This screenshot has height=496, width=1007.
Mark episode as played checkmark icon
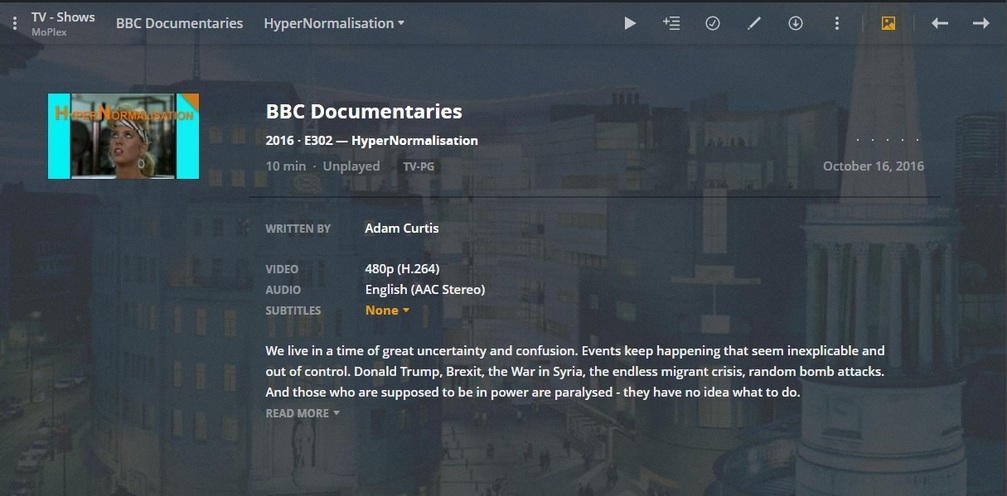pos(712,23)
